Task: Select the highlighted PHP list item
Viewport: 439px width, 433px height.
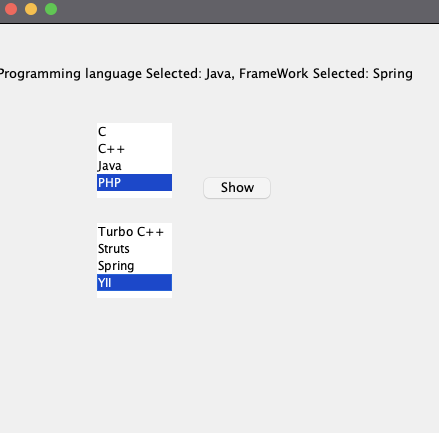Action: (x=134, y=182)
